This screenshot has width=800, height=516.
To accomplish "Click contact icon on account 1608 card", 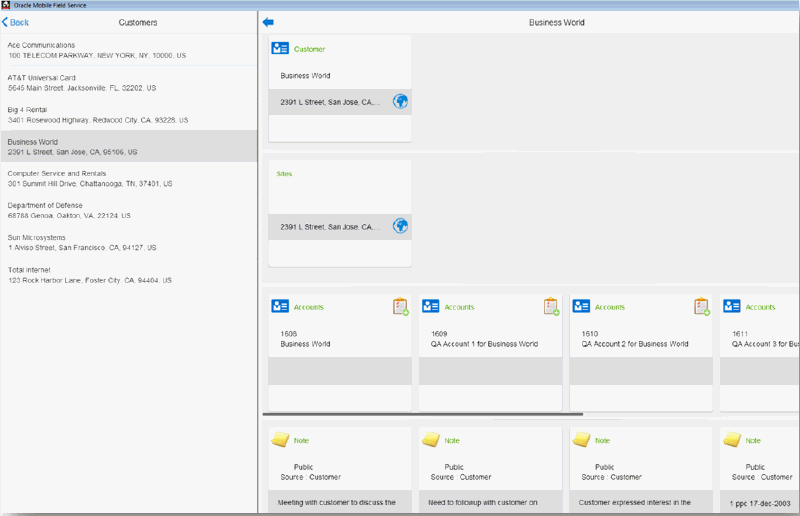I will (x=280, y=306).
